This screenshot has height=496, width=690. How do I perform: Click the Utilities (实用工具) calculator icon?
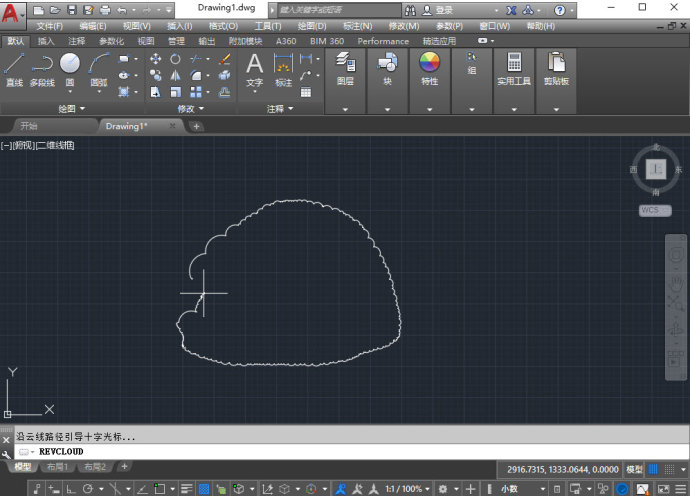coord(514,69)
